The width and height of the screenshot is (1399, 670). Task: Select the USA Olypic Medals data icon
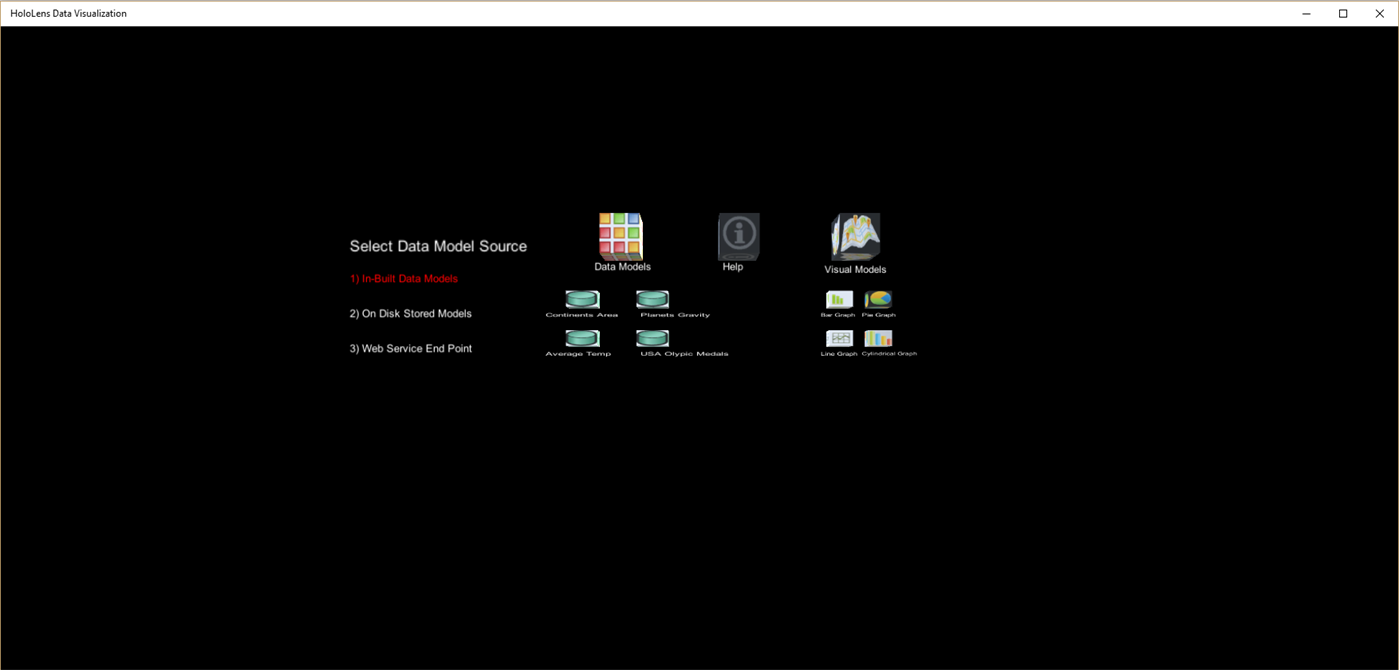click(652, 339)
